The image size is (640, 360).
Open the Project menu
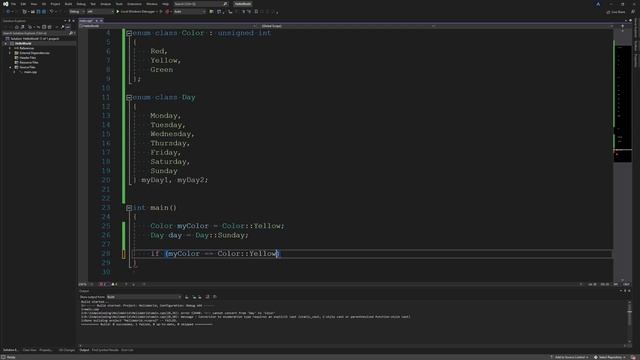(55, 4)
